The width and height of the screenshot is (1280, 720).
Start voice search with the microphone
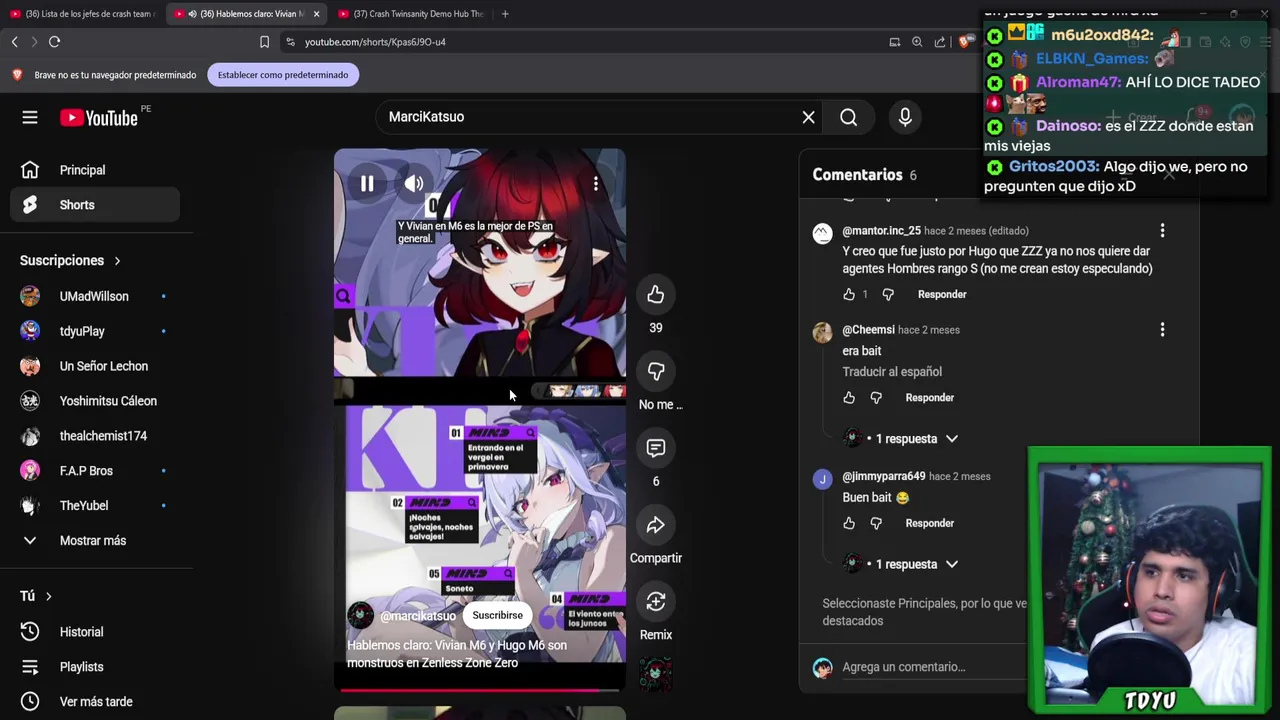[x=905, y=117]
